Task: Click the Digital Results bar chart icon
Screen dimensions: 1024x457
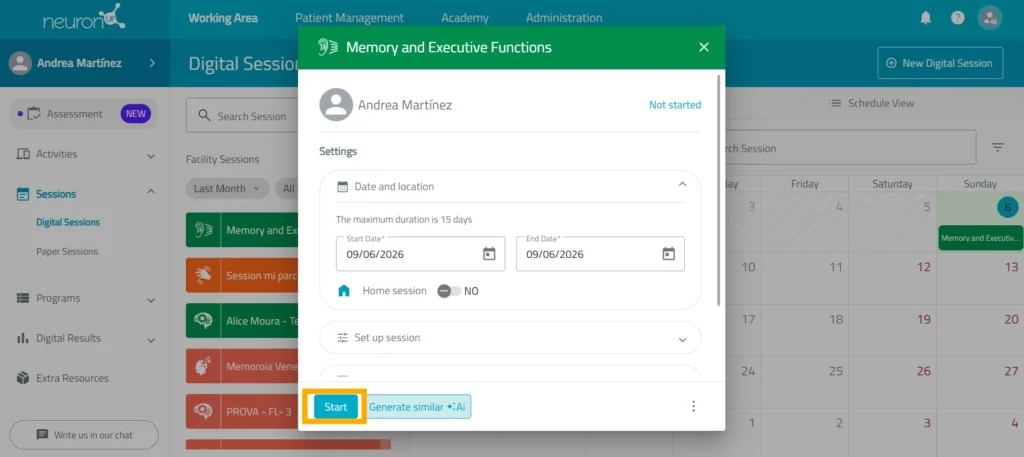Action: pyautogui.click(x=23, y=338)
